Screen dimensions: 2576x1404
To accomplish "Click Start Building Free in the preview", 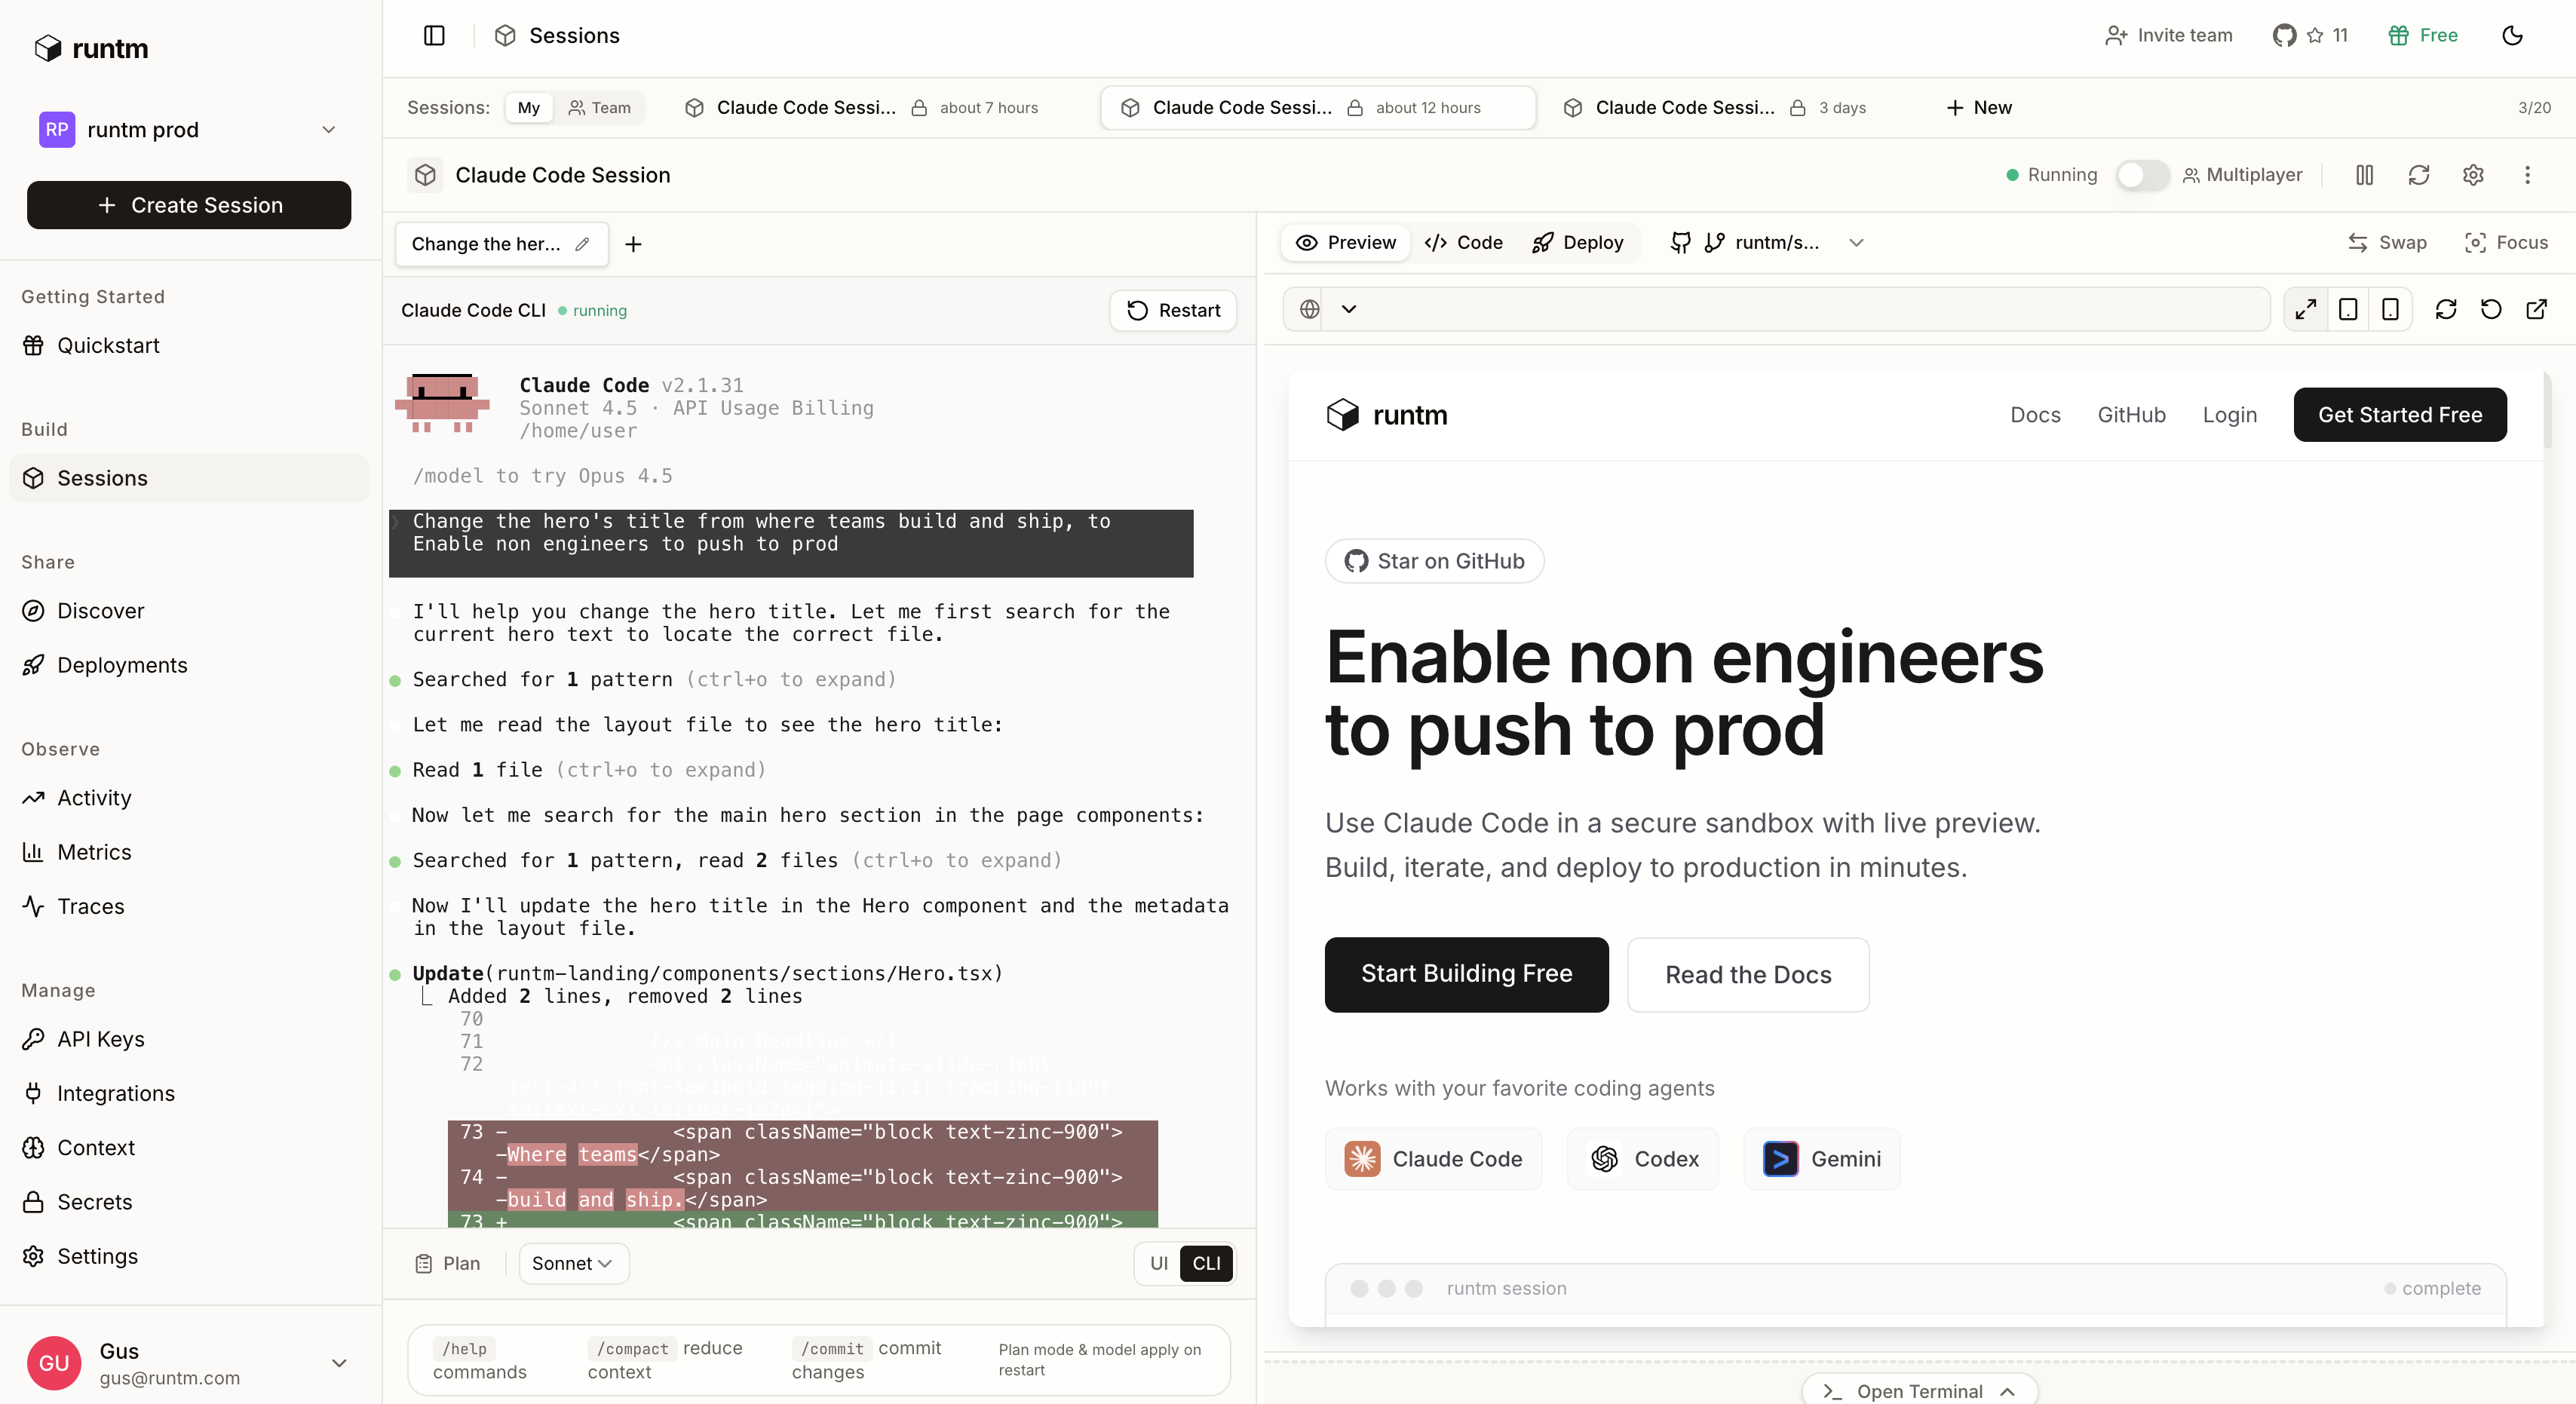I will tap(1466, 974).
